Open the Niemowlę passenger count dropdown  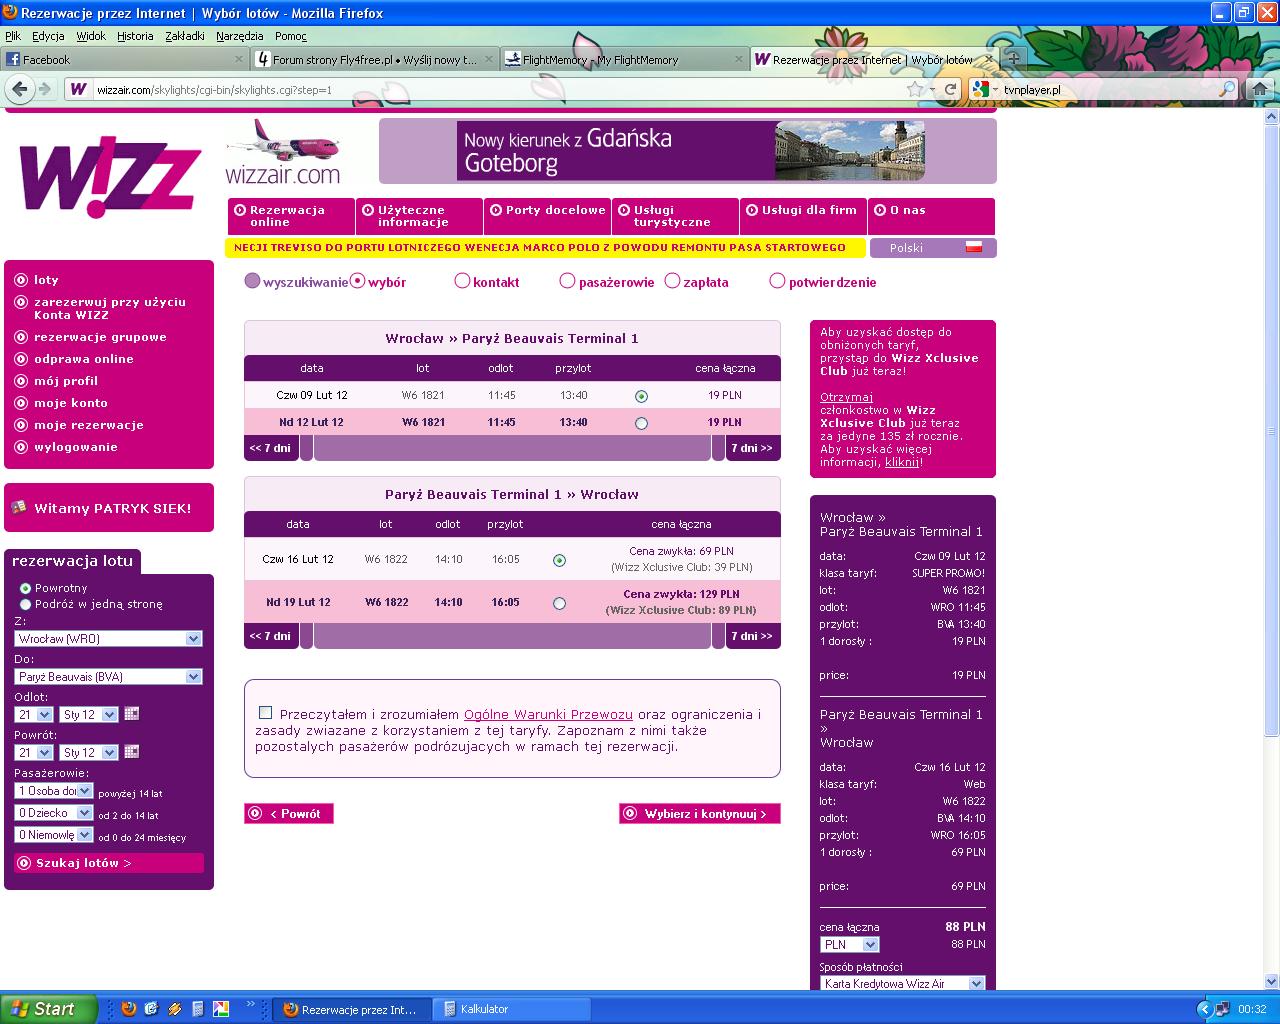54,834
